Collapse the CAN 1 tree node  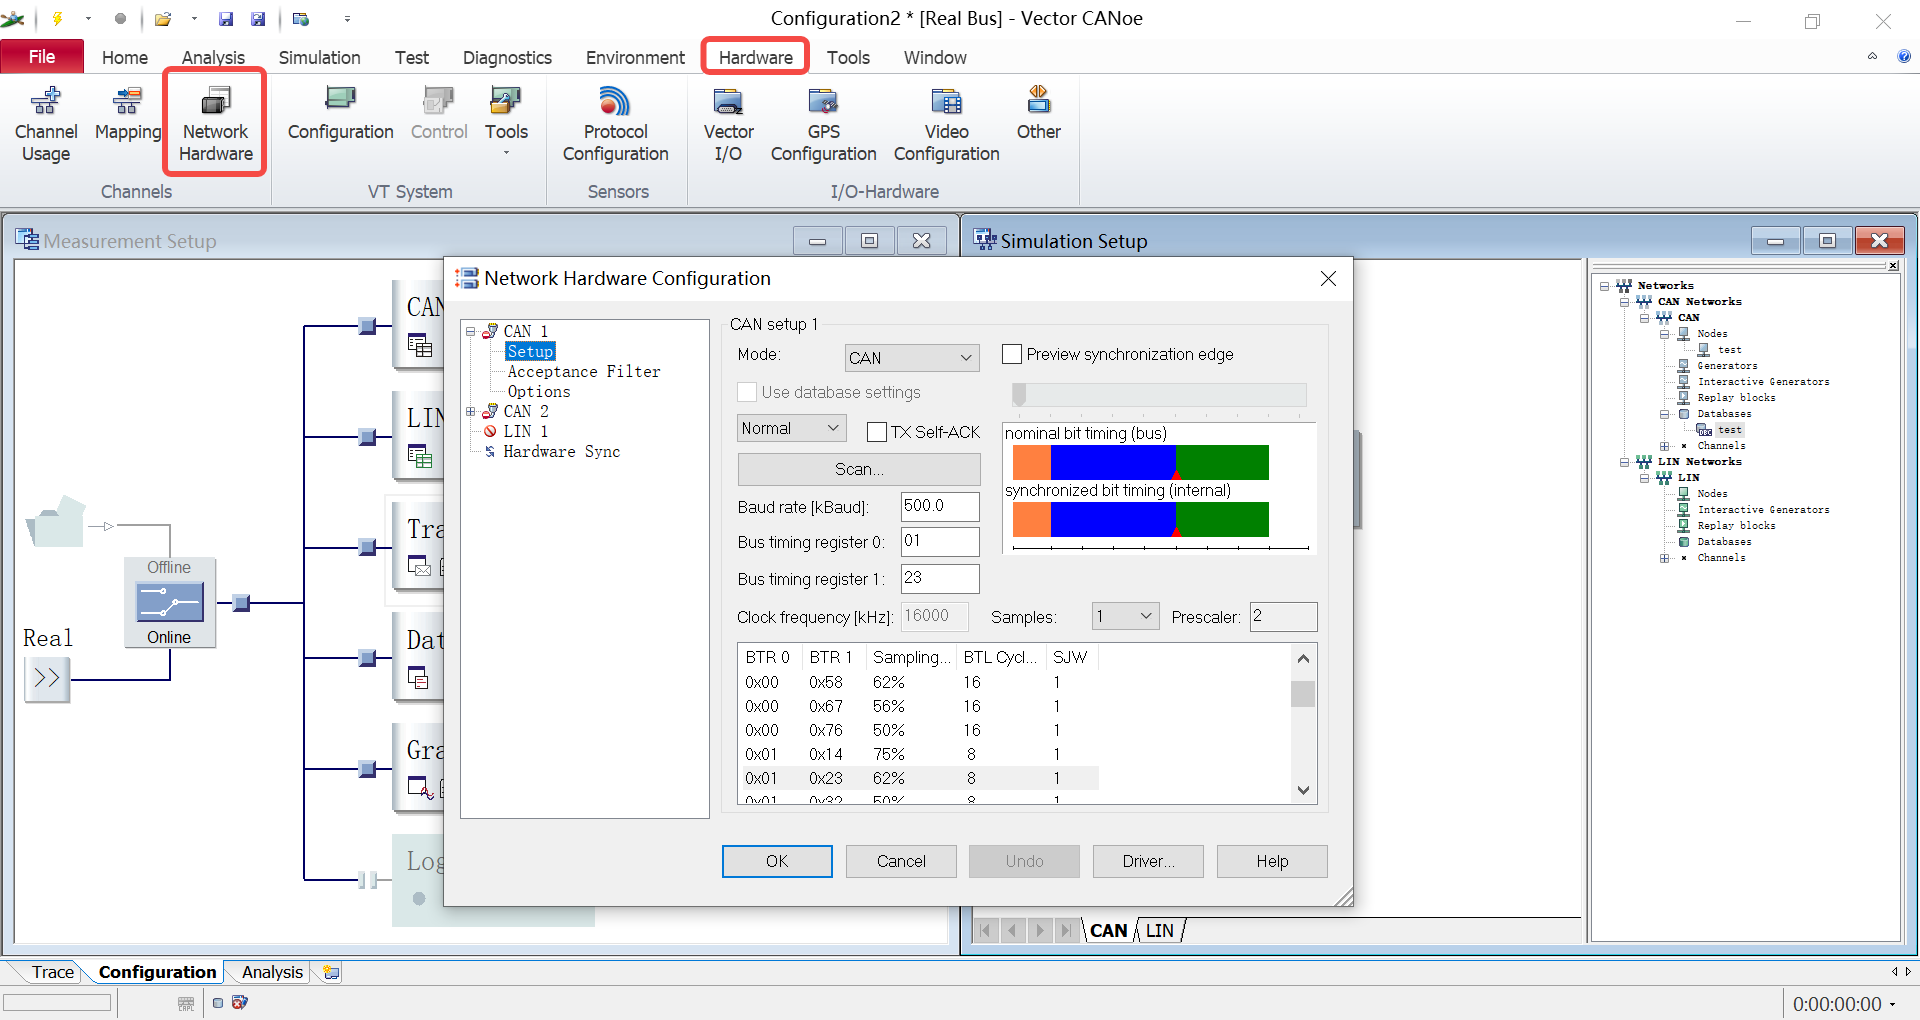click(470, 331)
